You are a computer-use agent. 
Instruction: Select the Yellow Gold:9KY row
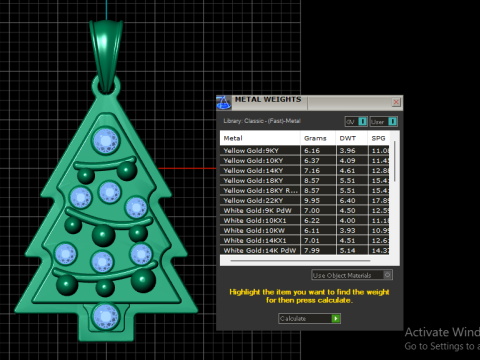tap(304, 150)
